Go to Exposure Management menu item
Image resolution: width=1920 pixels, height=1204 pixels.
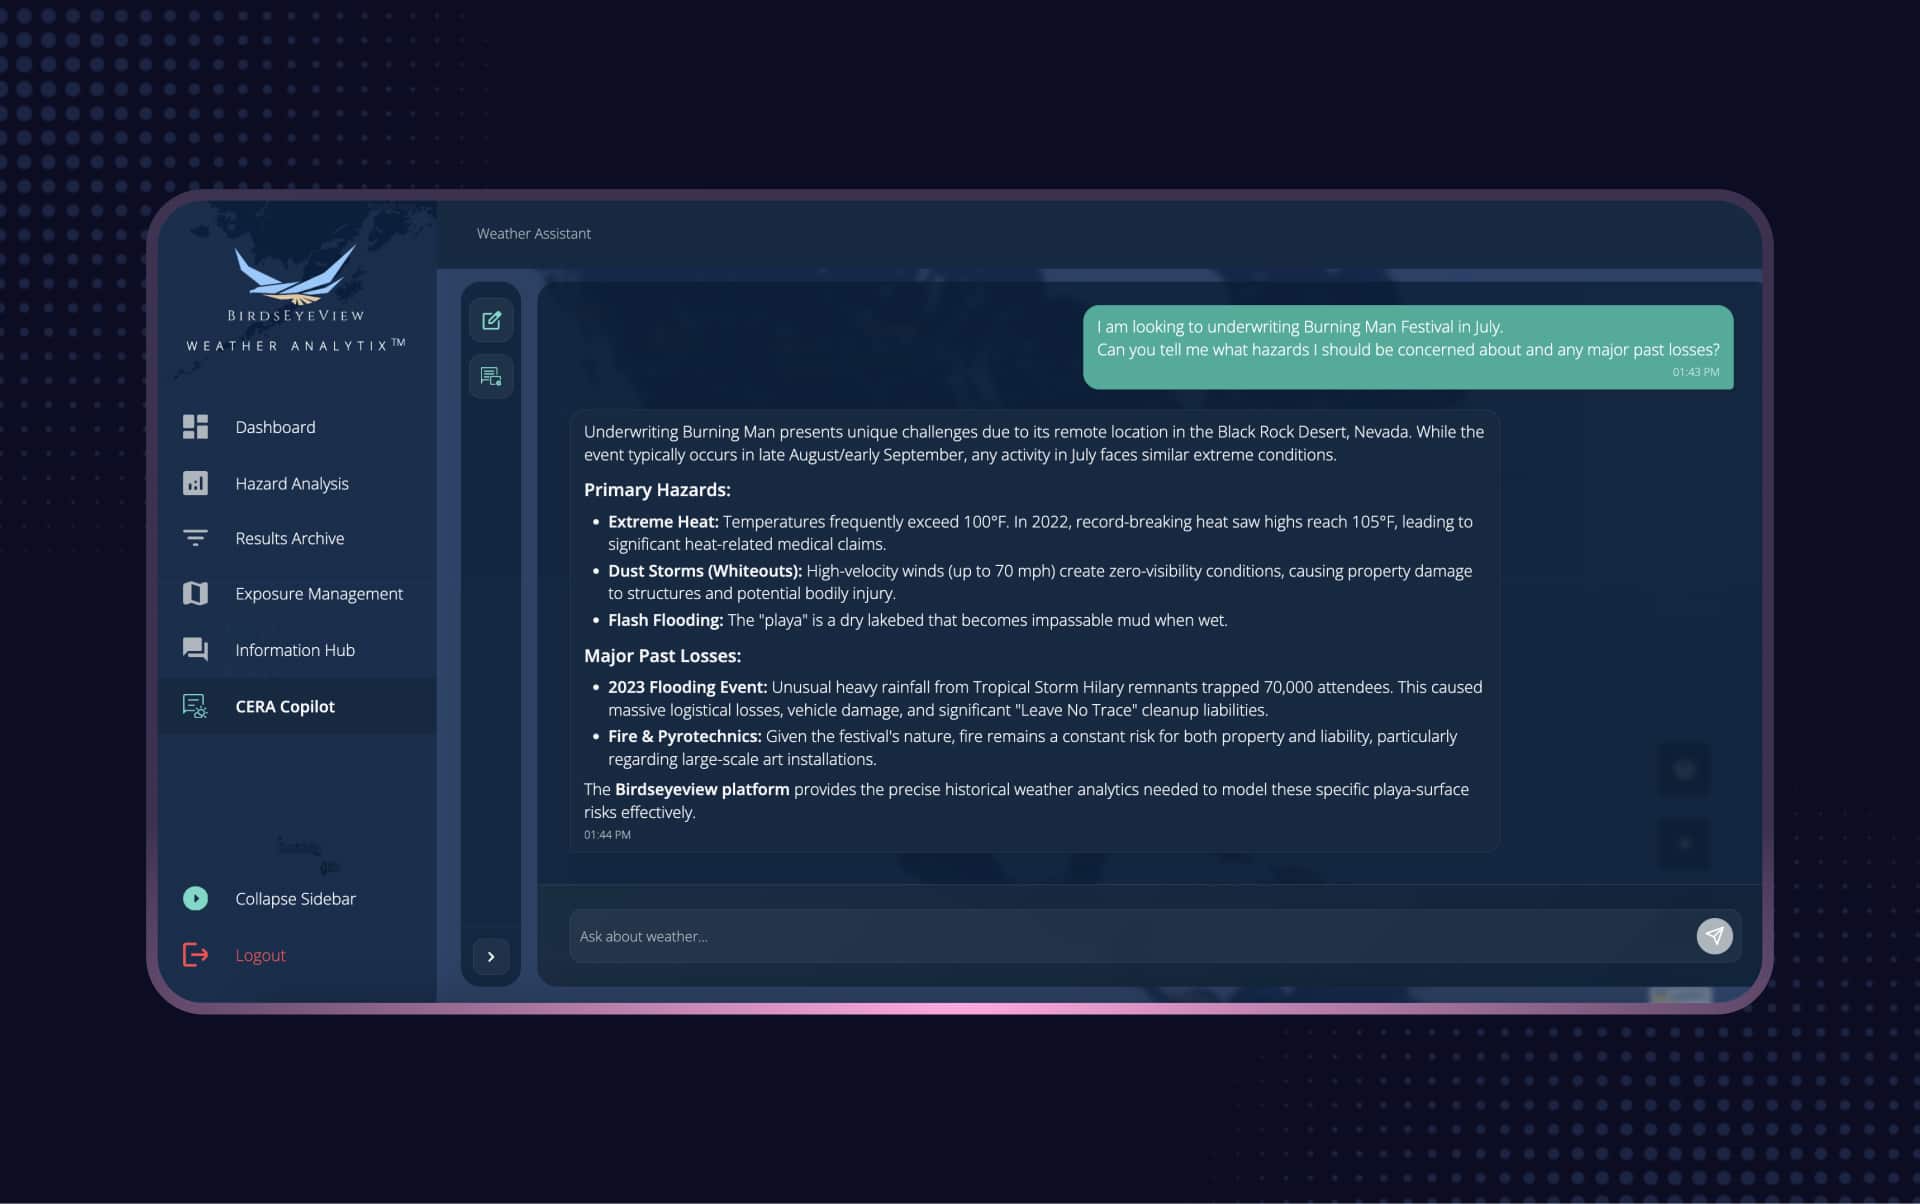pos(318,594)
